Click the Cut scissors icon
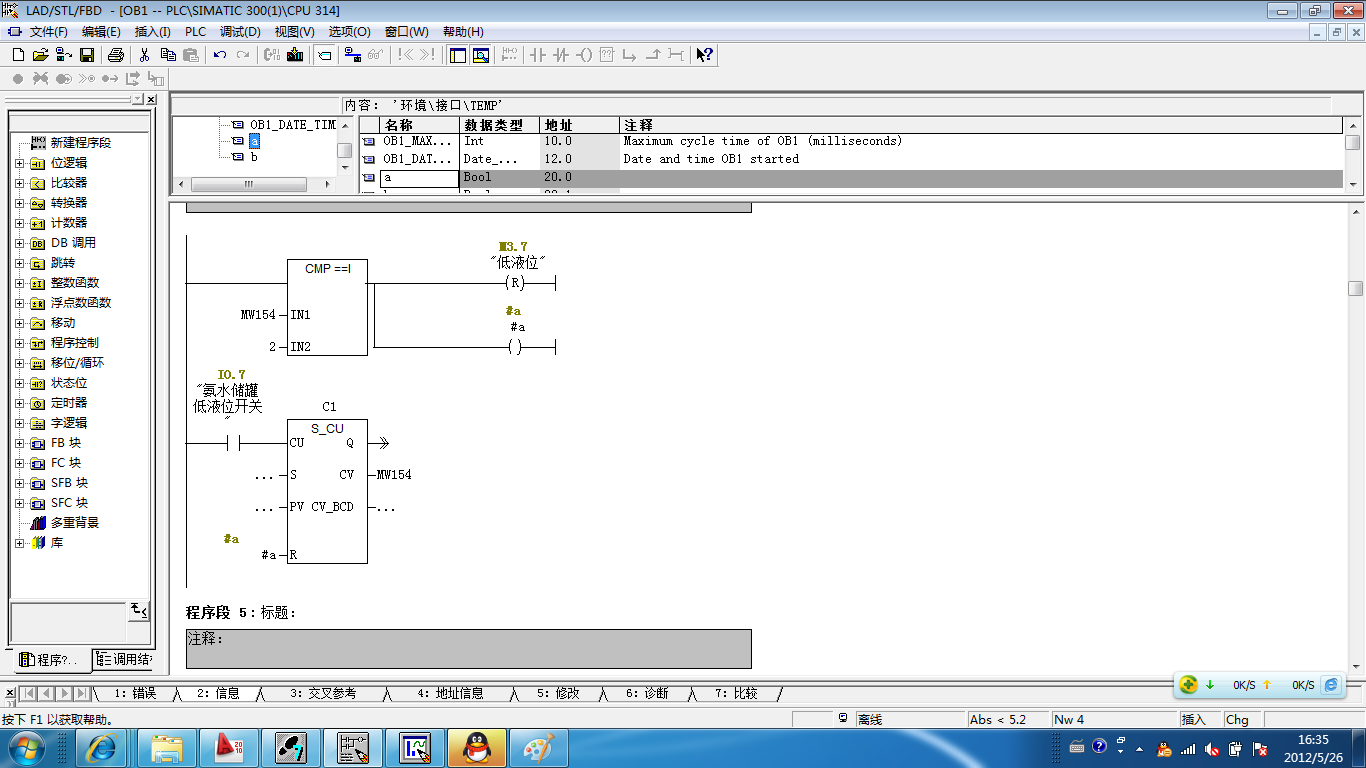 144,55
